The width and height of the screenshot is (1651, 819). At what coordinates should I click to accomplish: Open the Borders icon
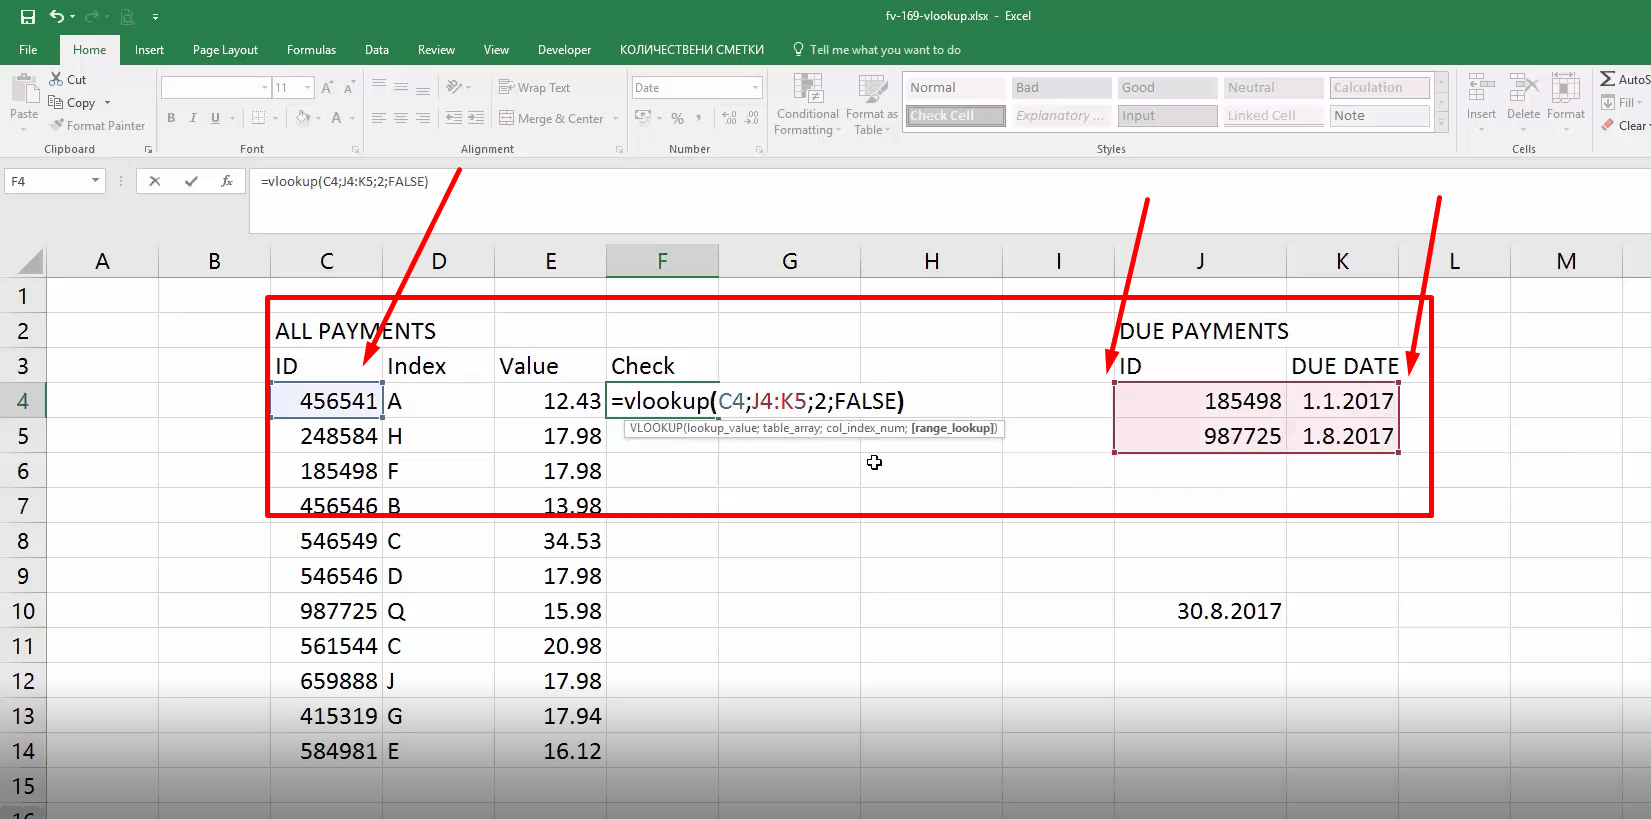click(259, 117)
